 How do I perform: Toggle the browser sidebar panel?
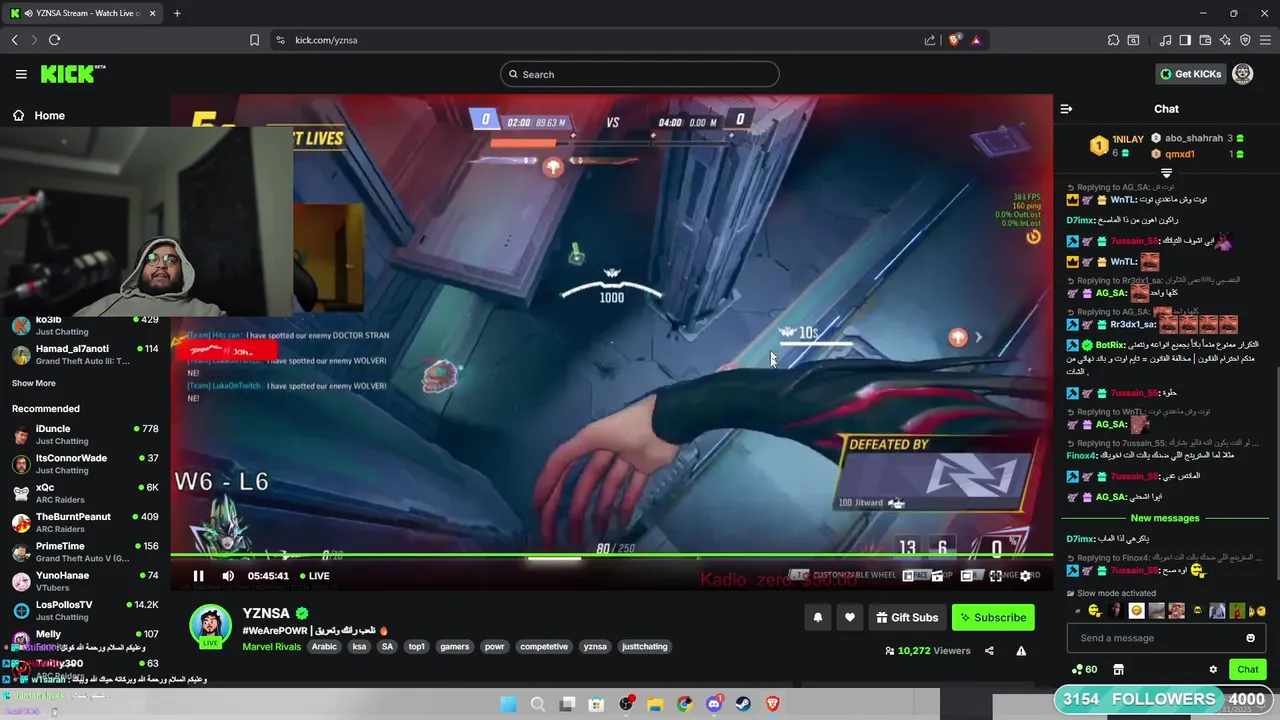(1185, 40)
